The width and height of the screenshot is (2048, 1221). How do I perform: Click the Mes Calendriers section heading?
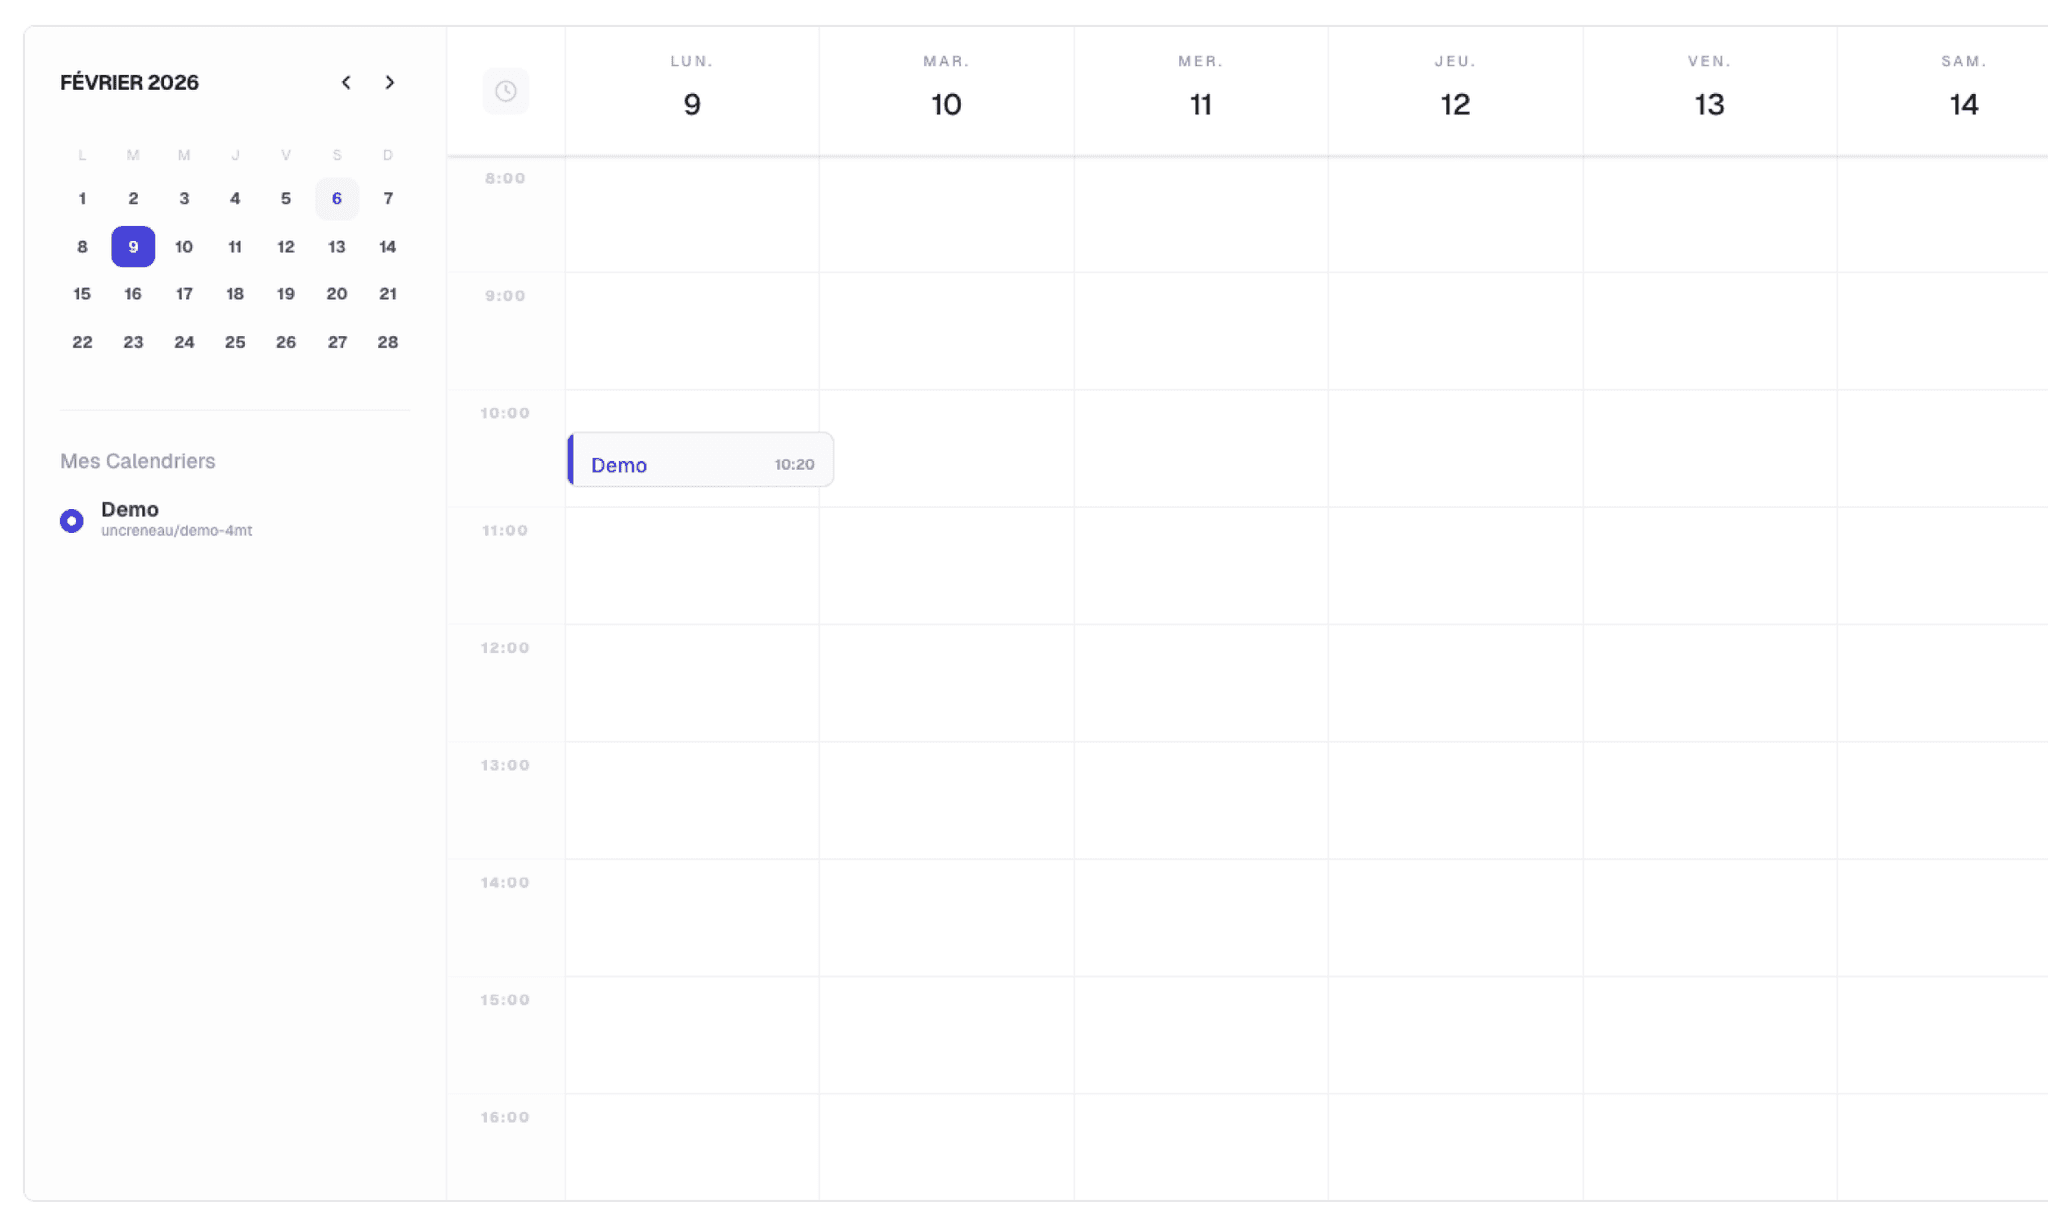point(138,461)
